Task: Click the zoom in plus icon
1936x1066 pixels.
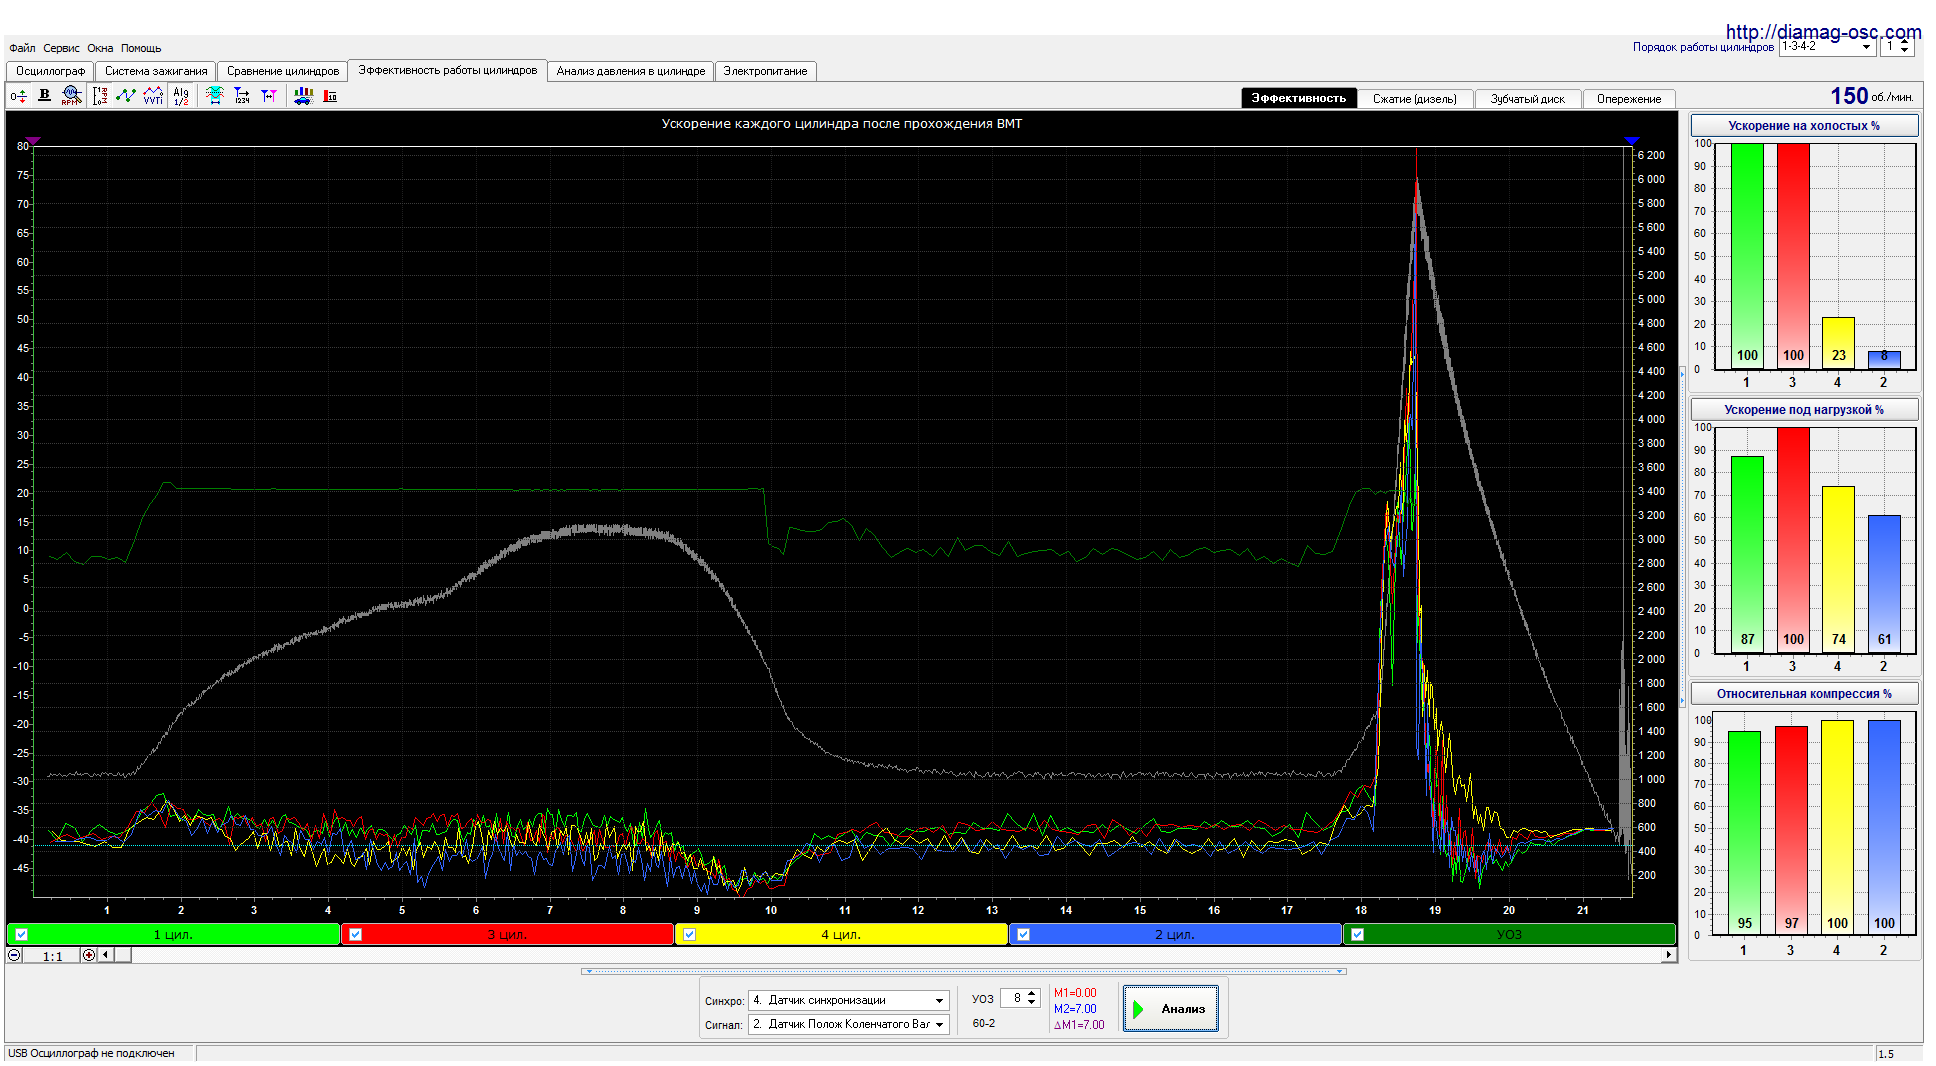Action: tap(89, 955)
